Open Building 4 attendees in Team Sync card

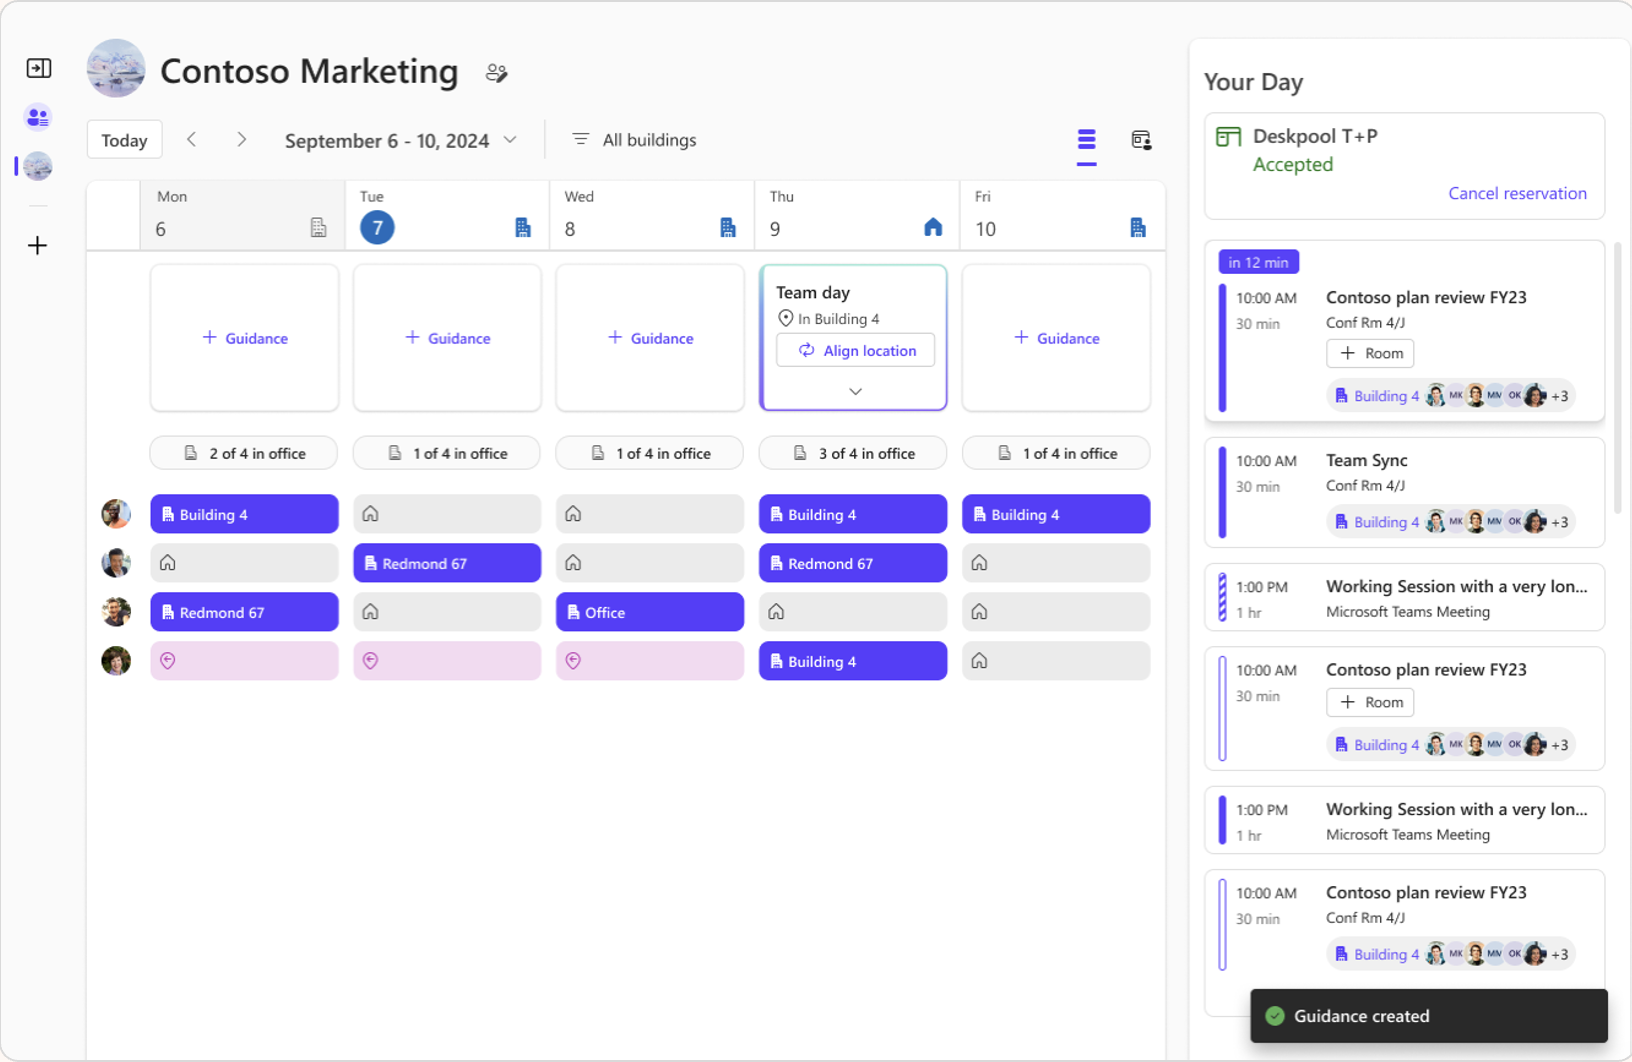[1450, 522]
